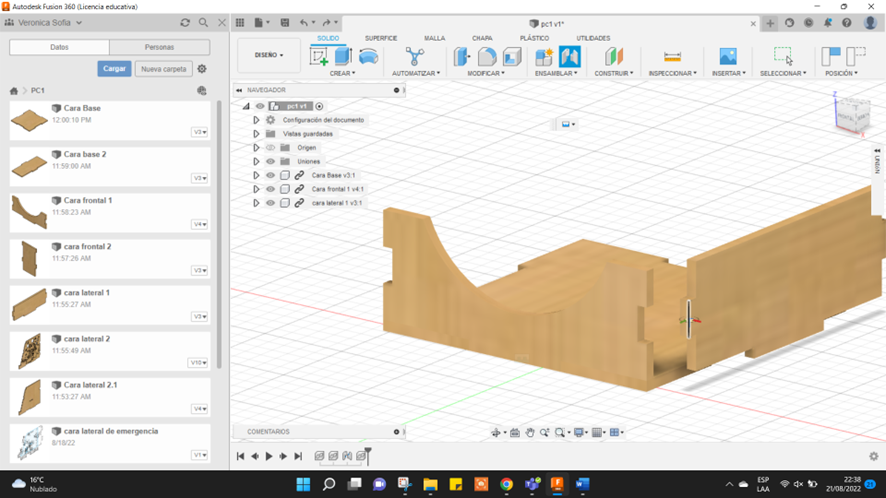The image size is (886, 498).
Task: Click the Cargar button
Action: [114, 68]
